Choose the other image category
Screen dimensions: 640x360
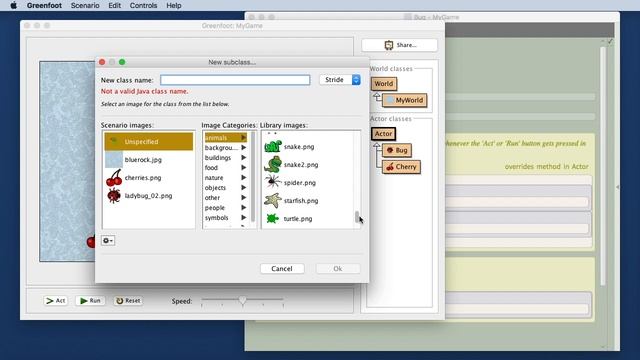click(226, 198)
